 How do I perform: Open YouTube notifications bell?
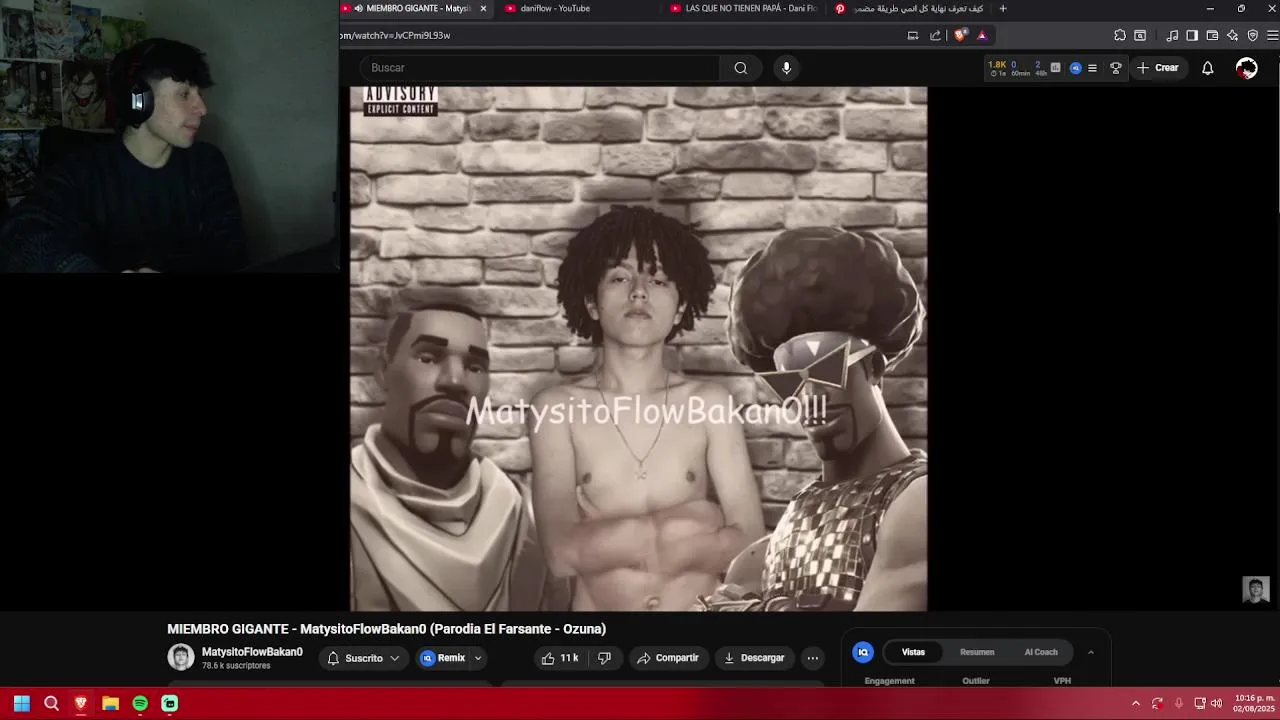[x=1207, y=68]
